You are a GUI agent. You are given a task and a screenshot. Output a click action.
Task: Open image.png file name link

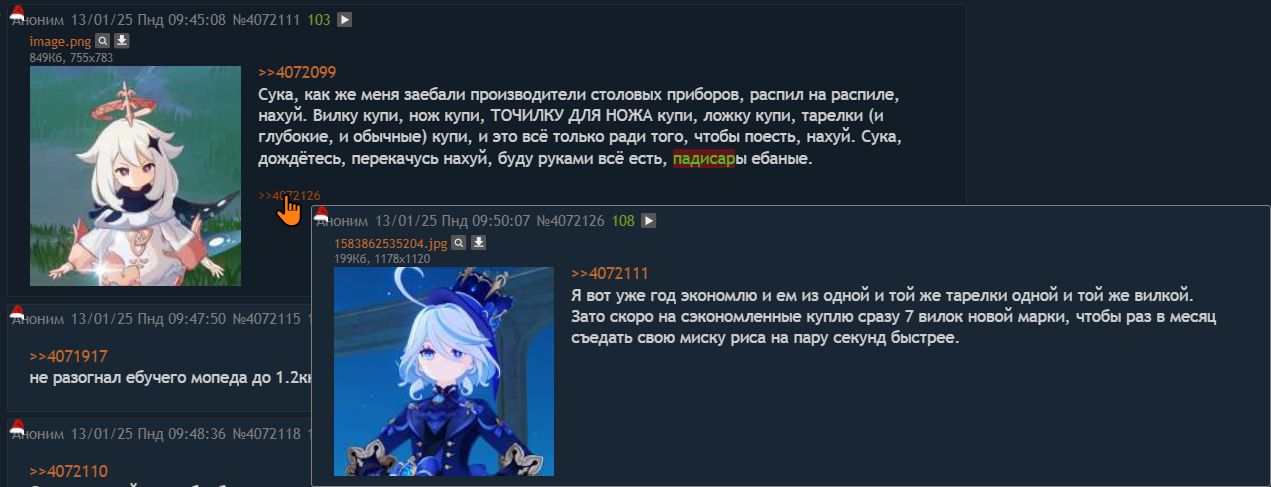point(61,42)
